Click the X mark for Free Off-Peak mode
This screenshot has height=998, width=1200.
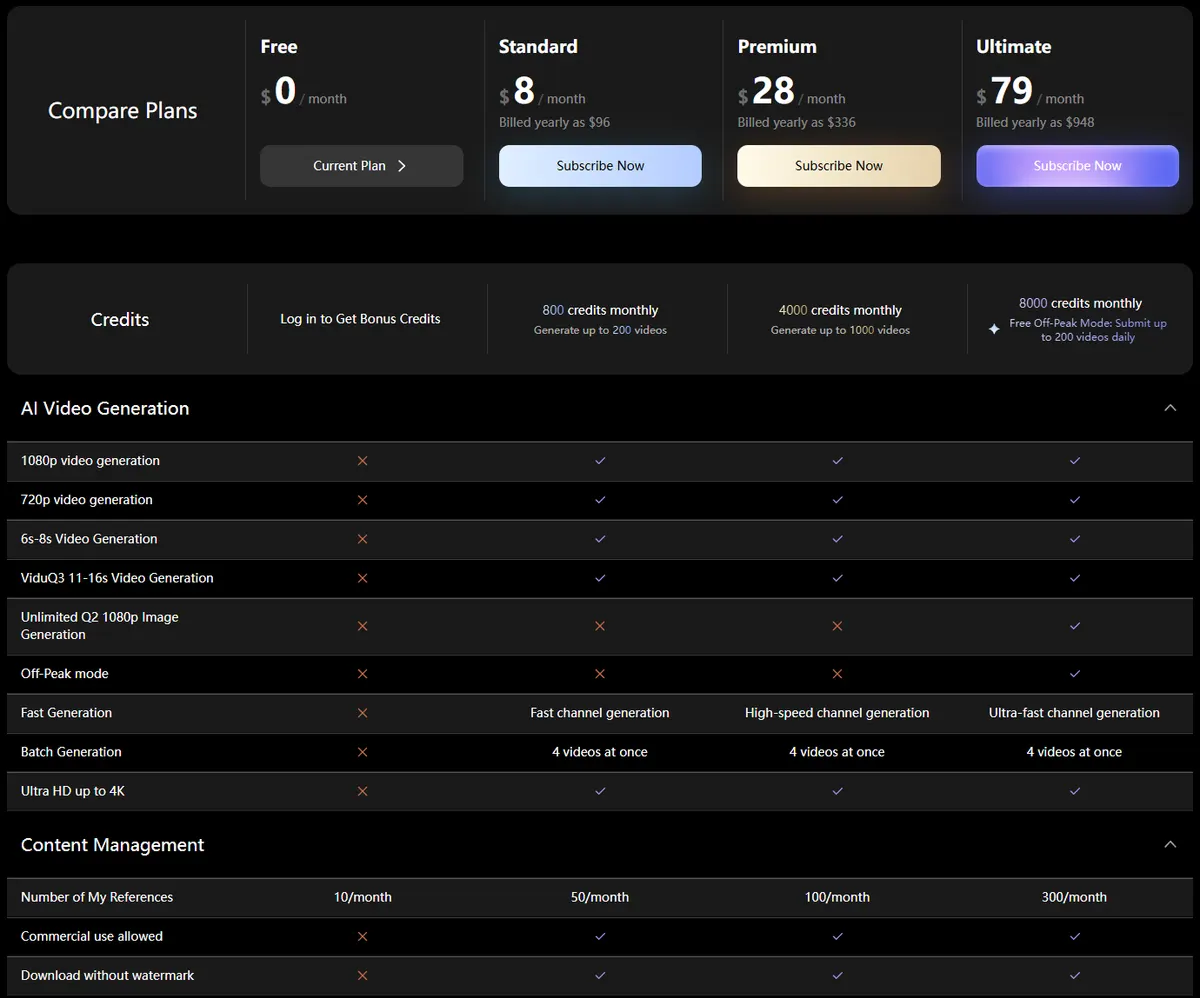pos(362,674)
